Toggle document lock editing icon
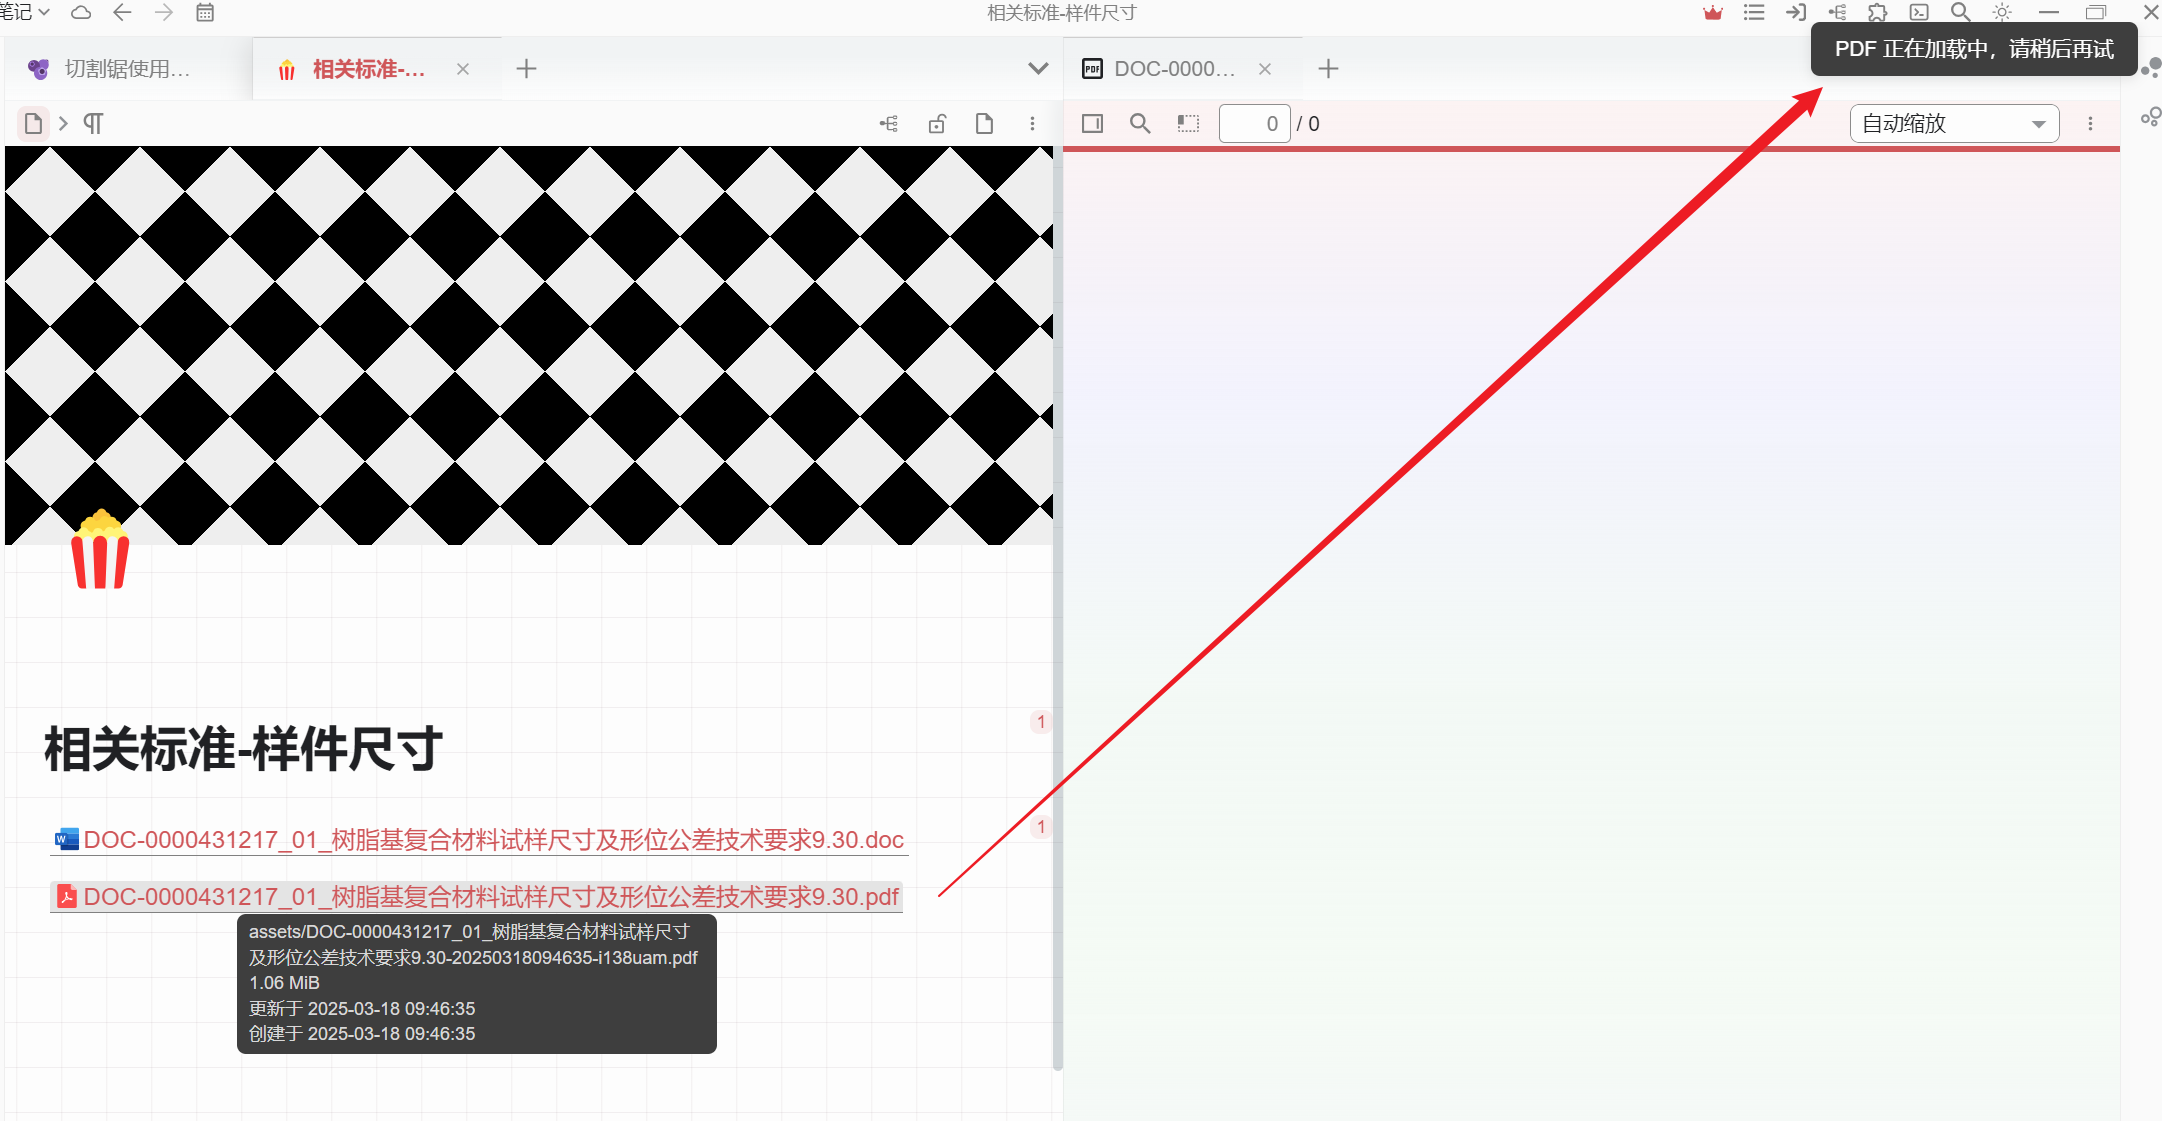This screenshot has width=2162, height=1121. [x=937, y=124]
